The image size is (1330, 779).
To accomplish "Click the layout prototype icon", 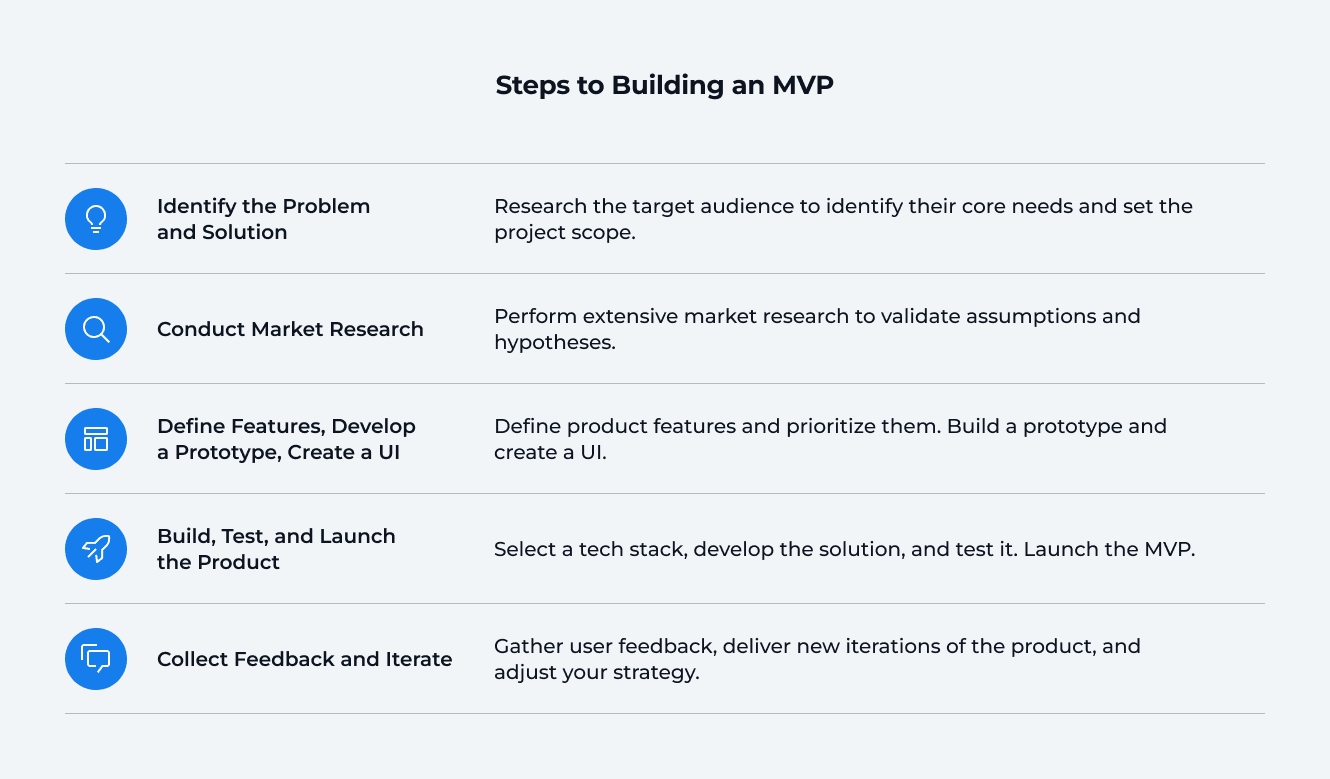I will [96, 439].
